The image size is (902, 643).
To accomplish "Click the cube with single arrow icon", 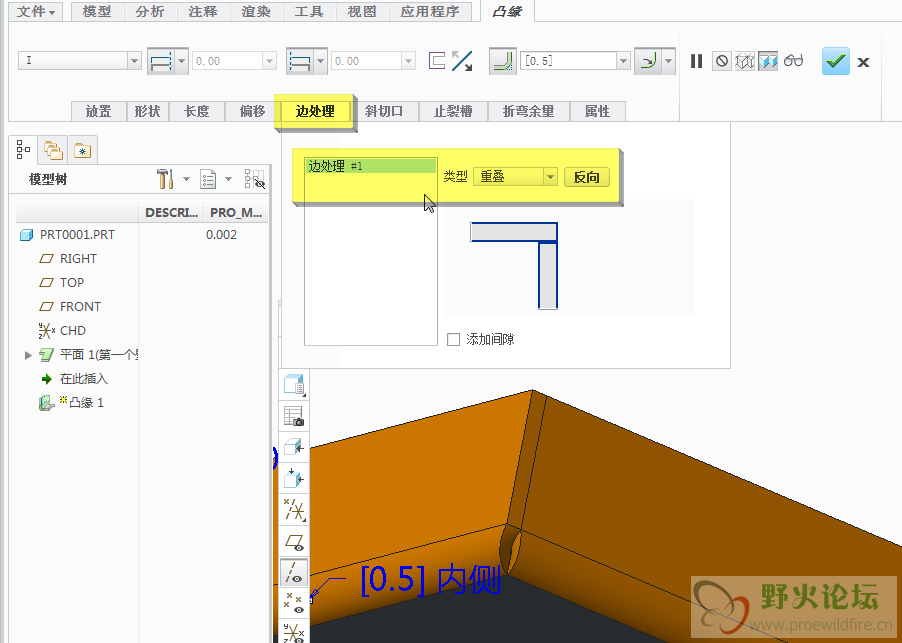I will coord(294,447).
